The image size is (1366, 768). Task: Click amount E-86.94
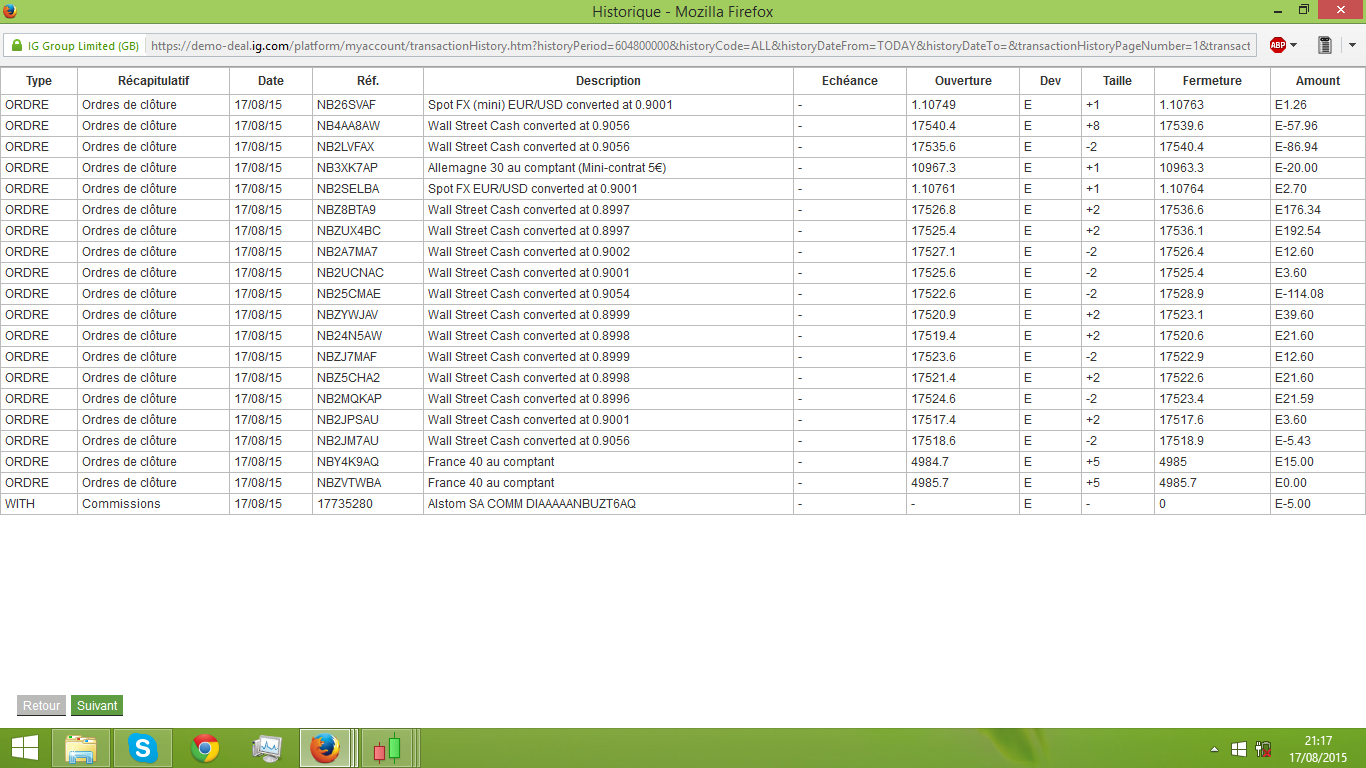1296,147
